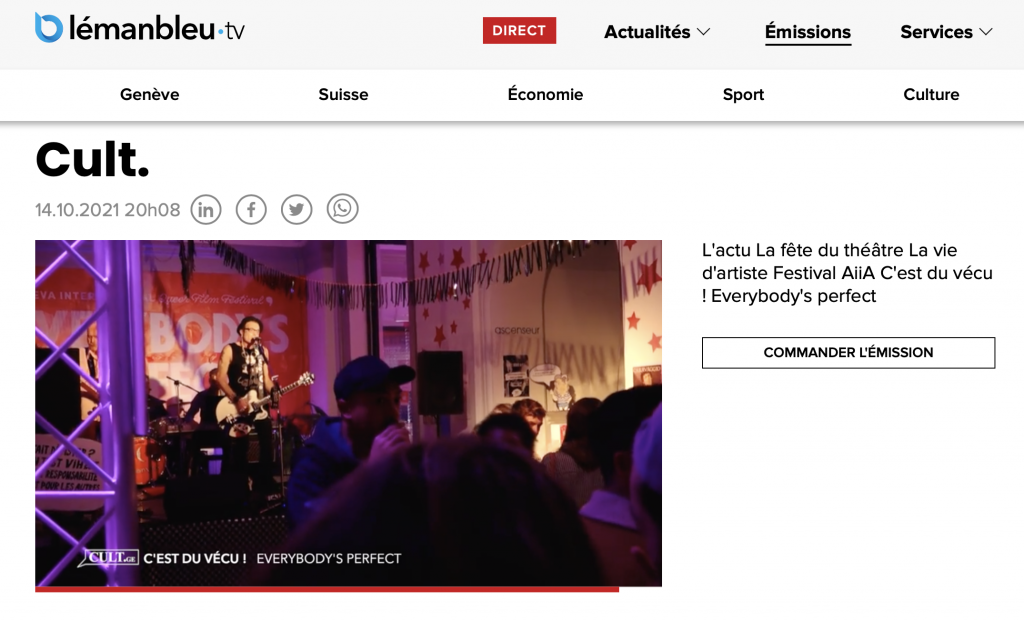The image size is (1024, 621).
Task: Click the blue Léman Bleu logo icon
Action: pos(48,28)
